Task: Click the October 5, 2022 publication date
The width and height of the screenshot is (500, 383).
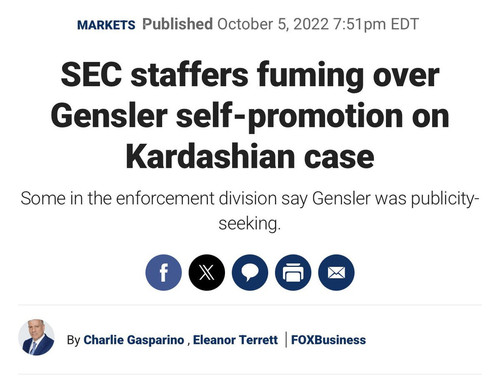Action: pyautogui.click(x=273, y=24)
